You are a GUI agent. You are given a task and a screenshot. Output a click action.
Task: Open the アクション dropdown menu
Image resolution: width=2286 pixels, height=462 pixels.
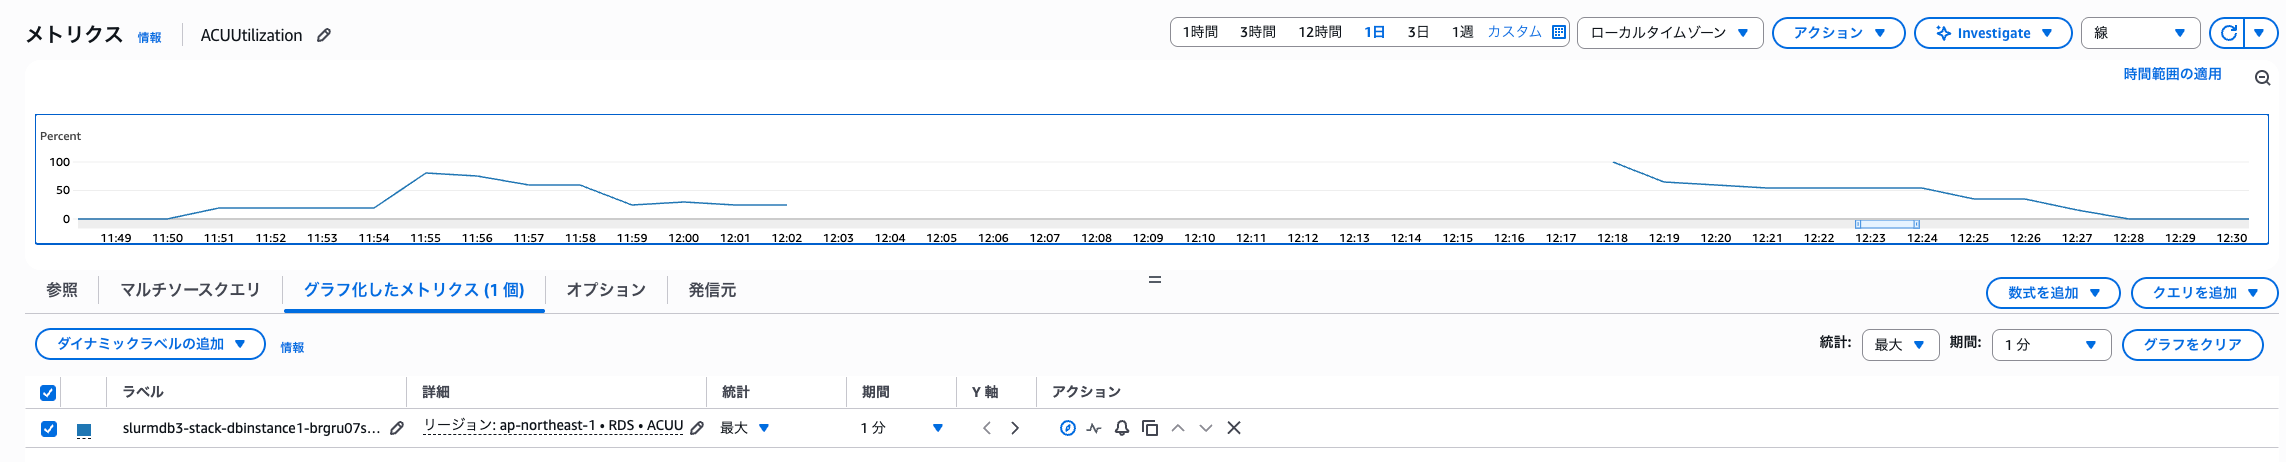pyautogui.click(x=1838, y=33)
